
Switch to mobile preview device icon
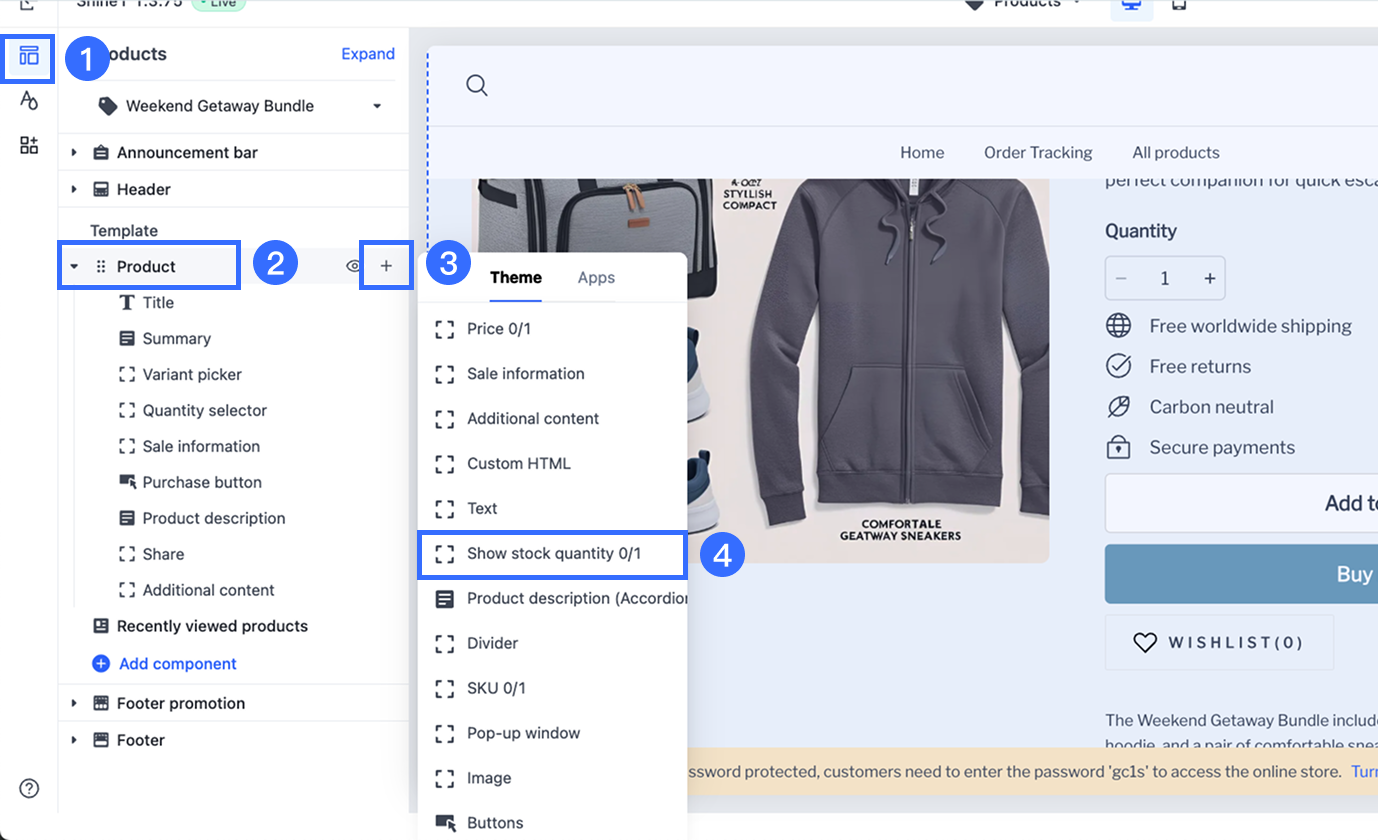coord(1179,5)
